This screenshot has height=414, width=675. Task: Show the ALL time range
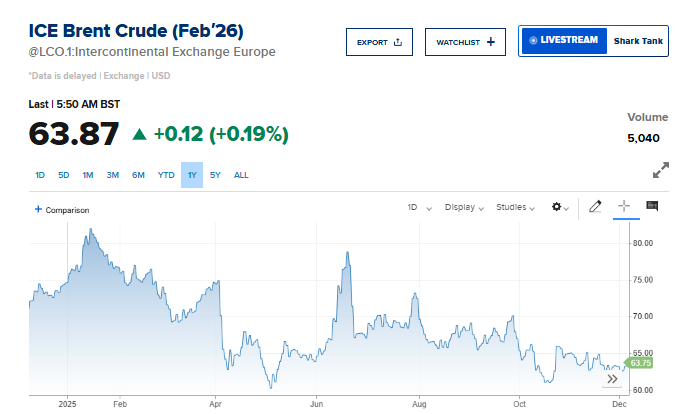(241, 175)
